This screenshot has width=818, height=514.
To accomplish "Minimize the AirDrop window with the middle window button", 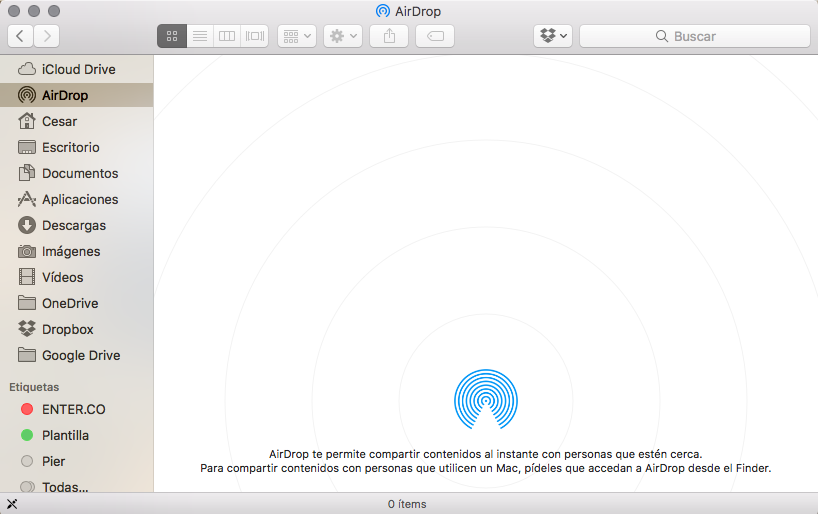I will (x=34, y=10).
